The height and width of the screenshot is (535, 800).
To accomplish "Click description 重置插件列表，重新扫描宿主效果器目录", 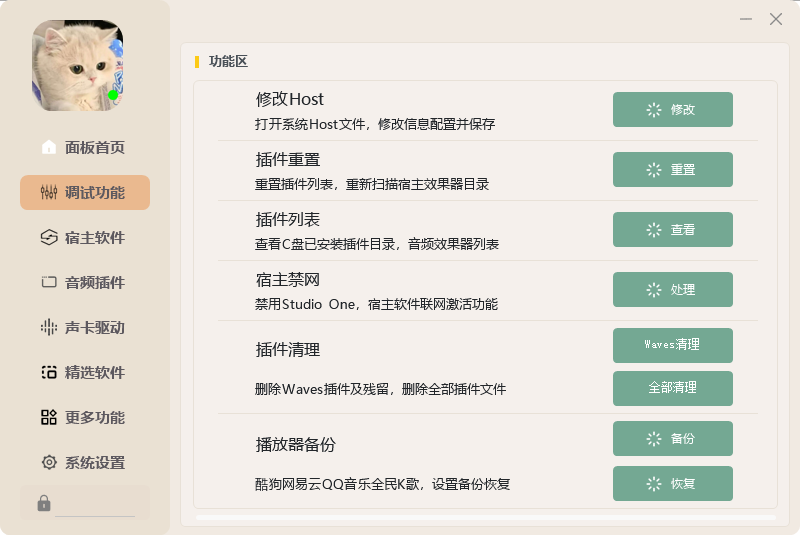I will click(372, 184).
